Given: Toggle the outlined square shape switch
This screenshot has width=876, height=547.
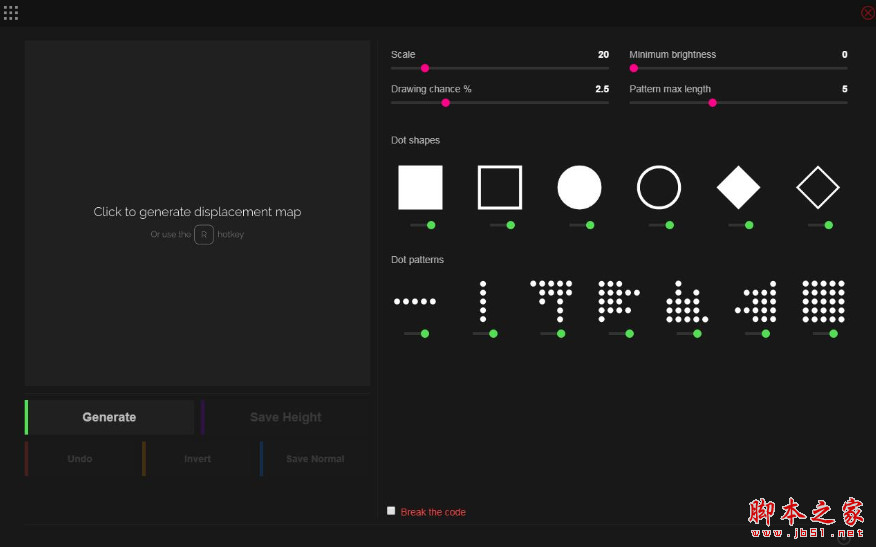Looking at the screenshot, I should [x=502, y=225].
